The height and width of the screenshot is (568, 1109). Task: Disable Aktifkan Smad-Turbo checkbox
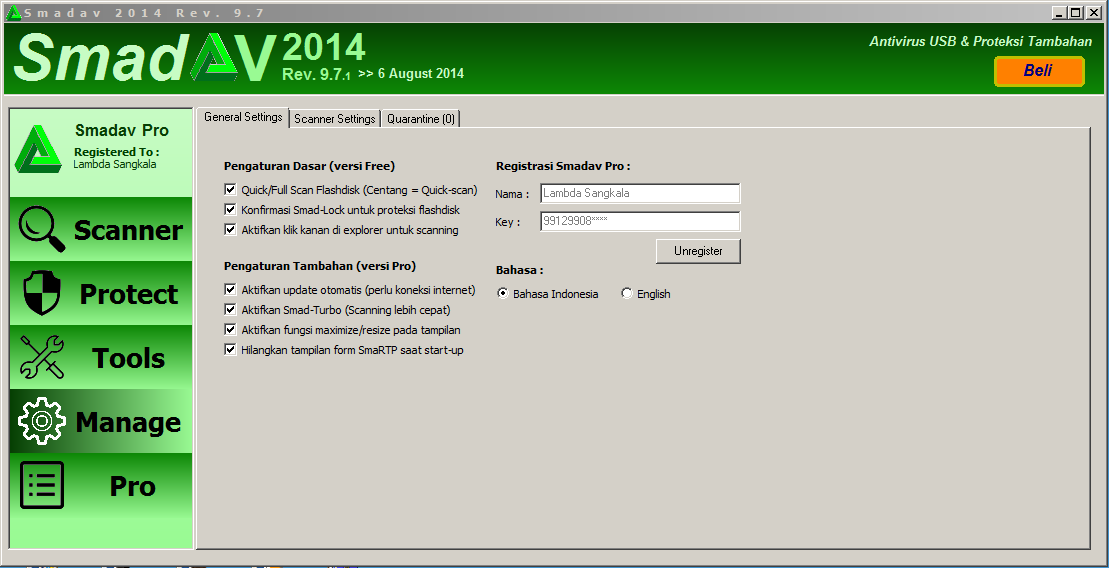[230, 309]
